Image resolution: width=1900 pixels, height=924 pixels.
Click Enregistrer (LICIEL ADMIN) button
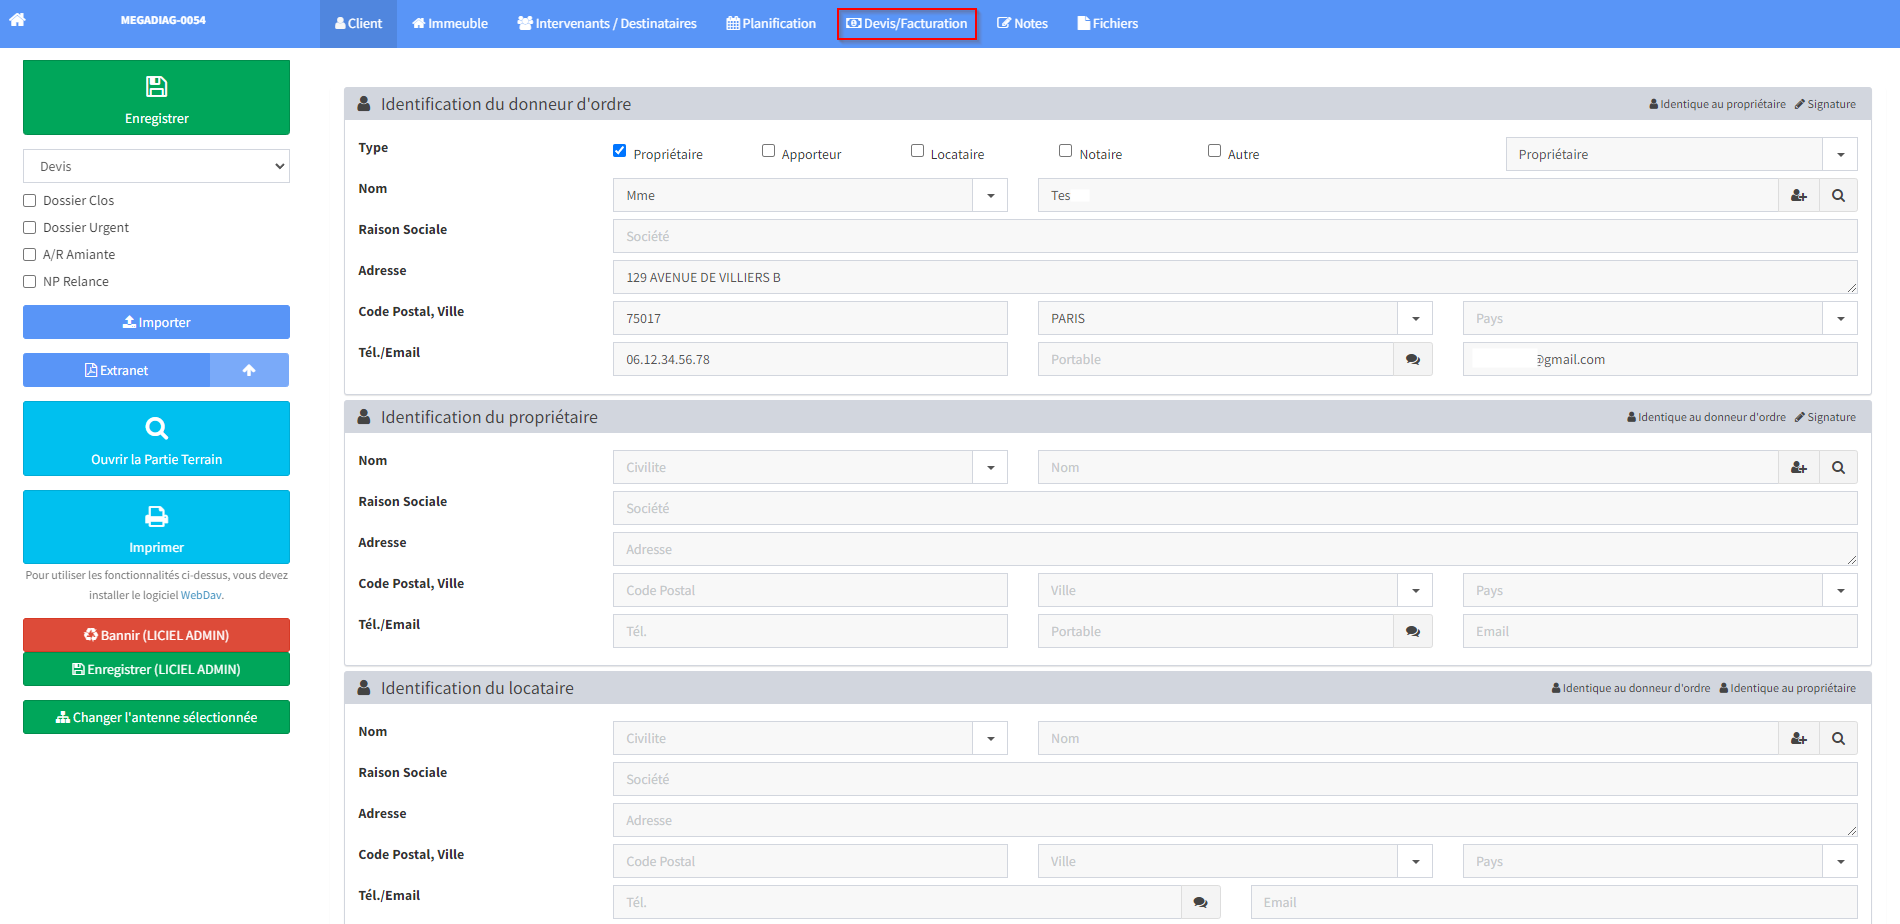pyautogui.click(x=156, y=669)
